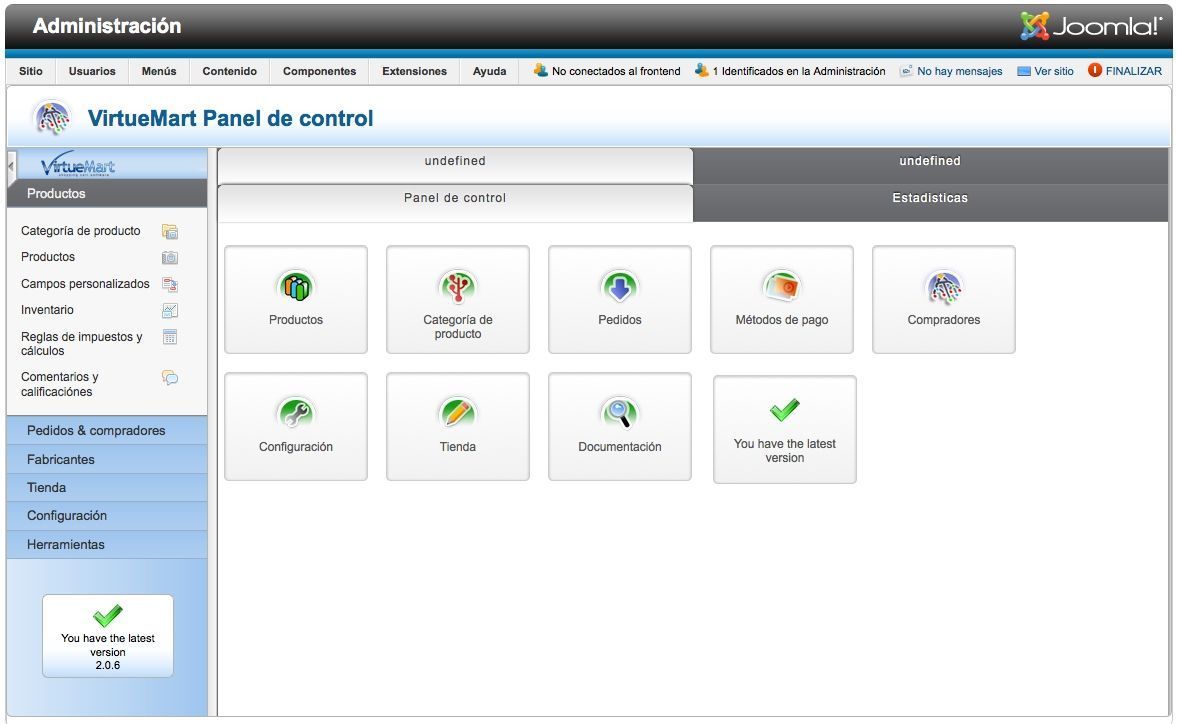Open the Ver sitio link
Viewport: 1177px width, 724px height.
coord(1054,71)
